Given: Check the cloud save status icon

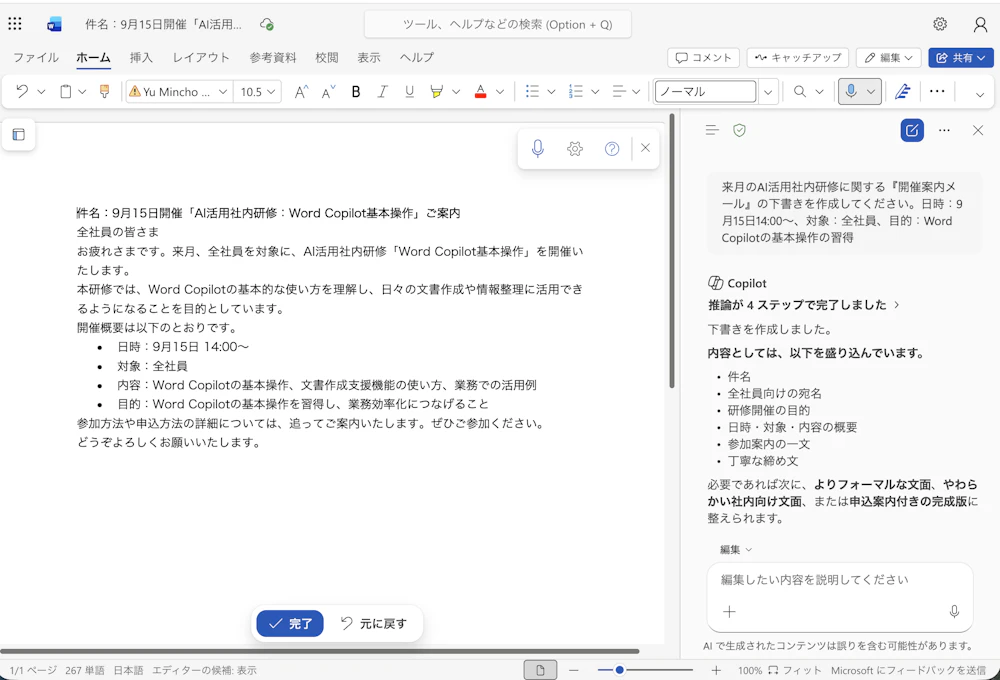Looking at the screenshot, I should coord(267,24).
